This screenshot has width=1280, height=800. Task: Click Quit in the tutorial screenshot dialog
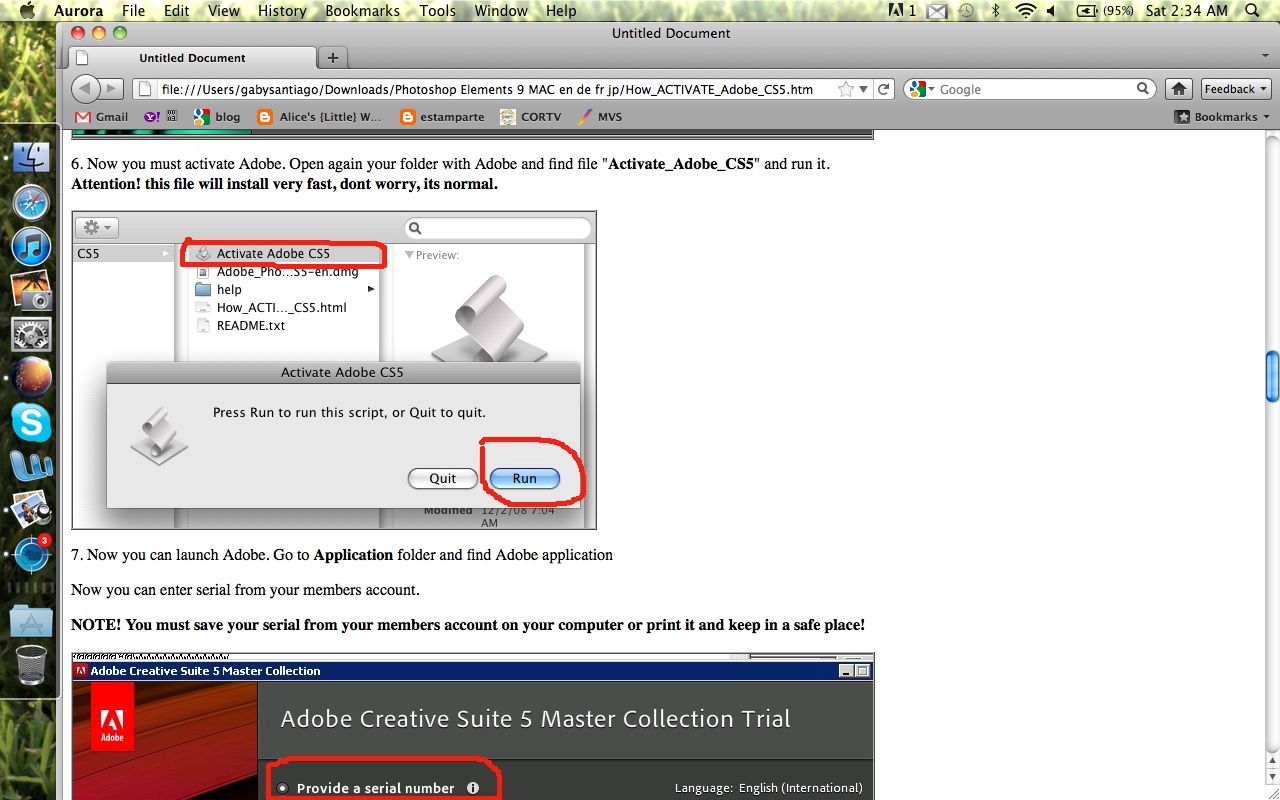pos(442,478)
